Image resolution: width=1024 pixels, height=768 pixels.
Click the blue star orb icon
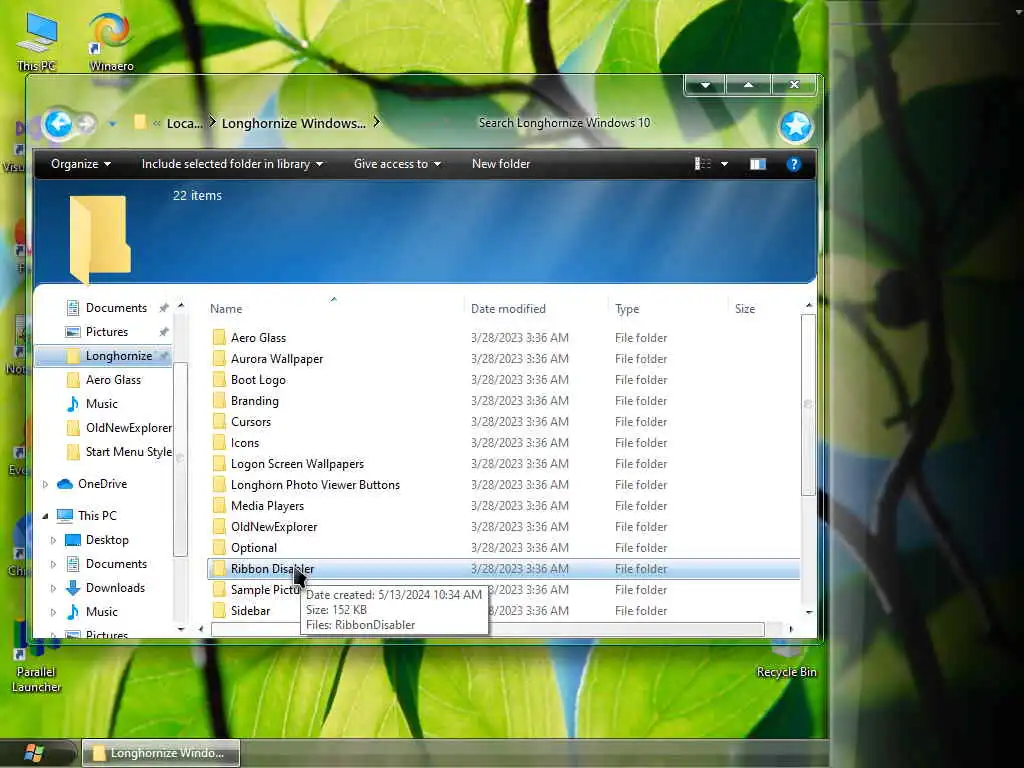pyautogui.click(x=795, y=126)
